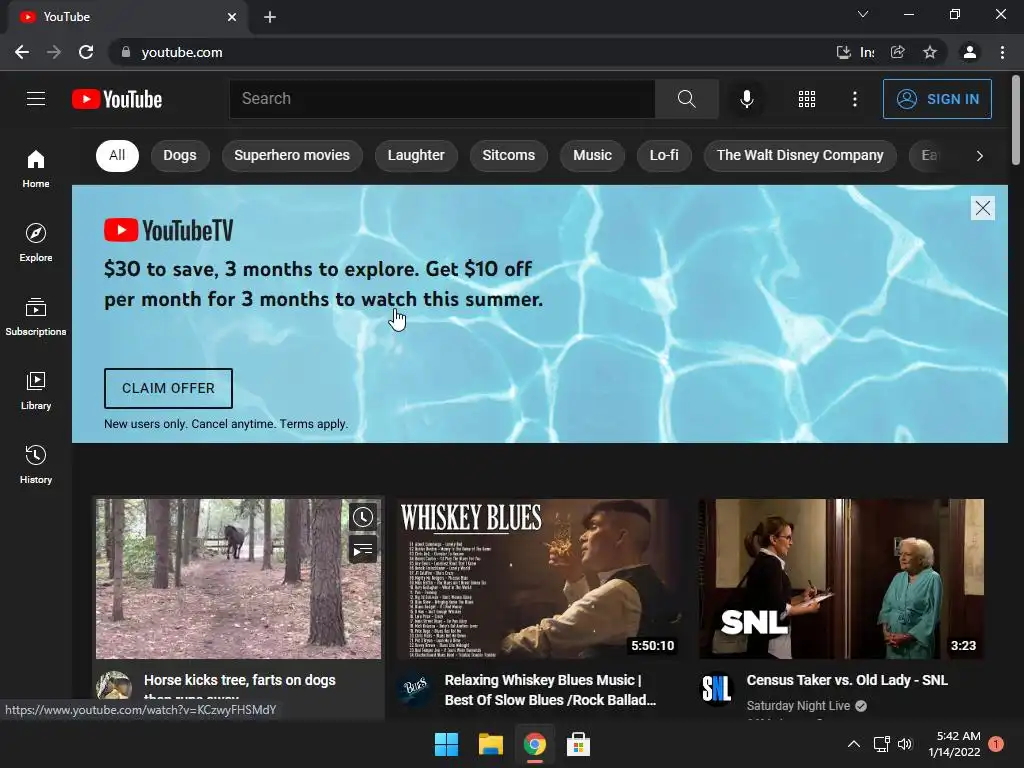
Task: Select the Music chip
Action: coord(592,155)
